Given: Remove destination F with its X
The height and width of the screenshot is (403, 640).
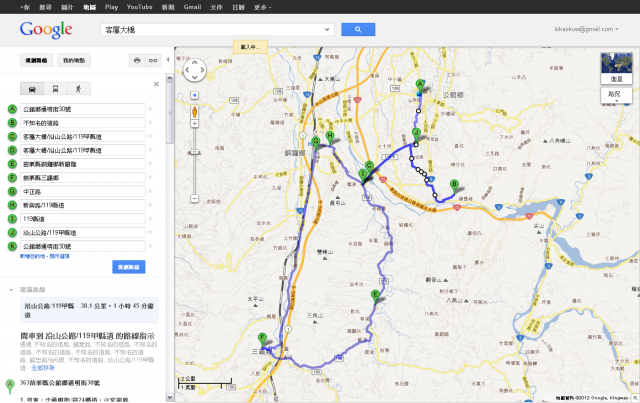Looking at the screenshot, I should [150, 177].
